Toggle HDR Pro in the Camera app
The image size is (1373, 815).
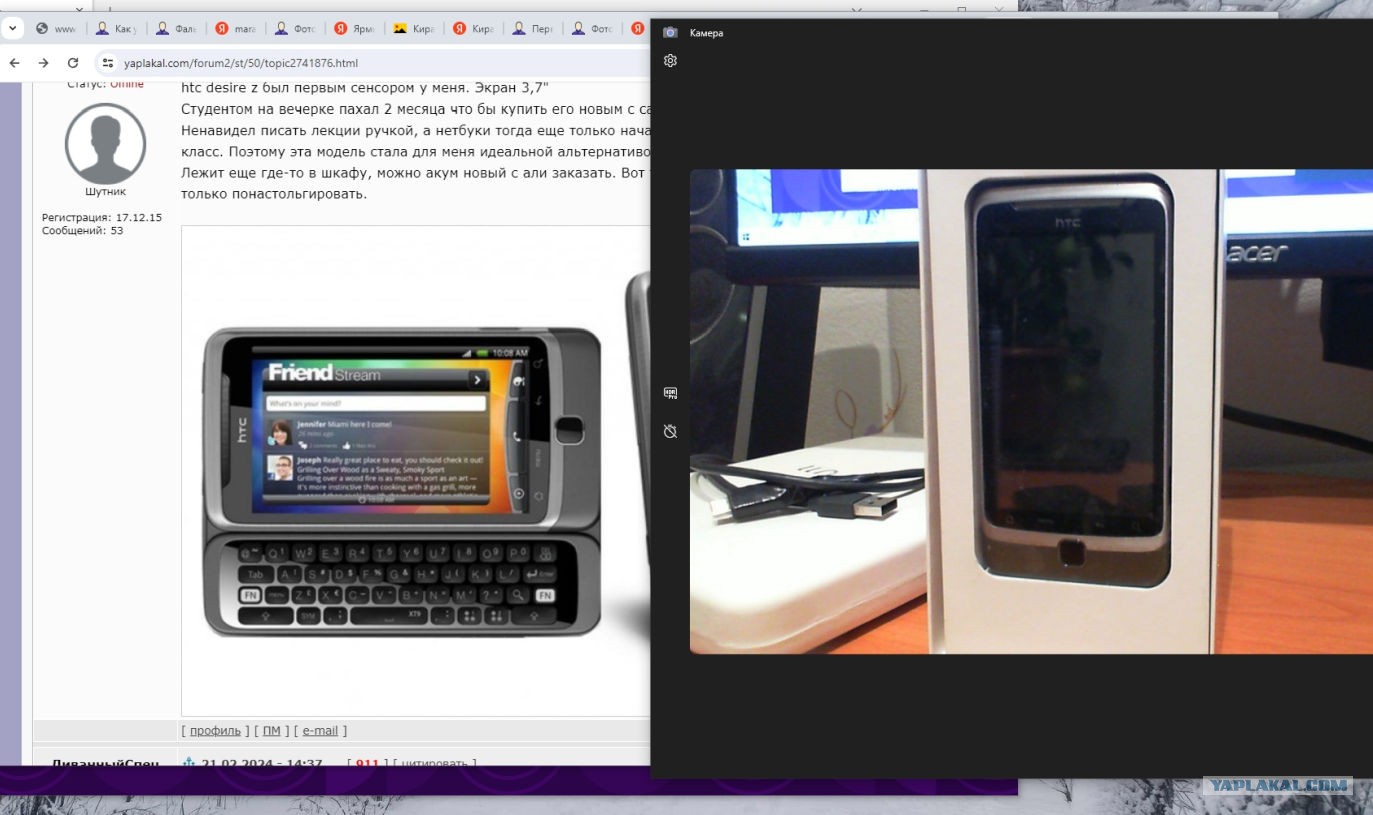click(670, 393)
